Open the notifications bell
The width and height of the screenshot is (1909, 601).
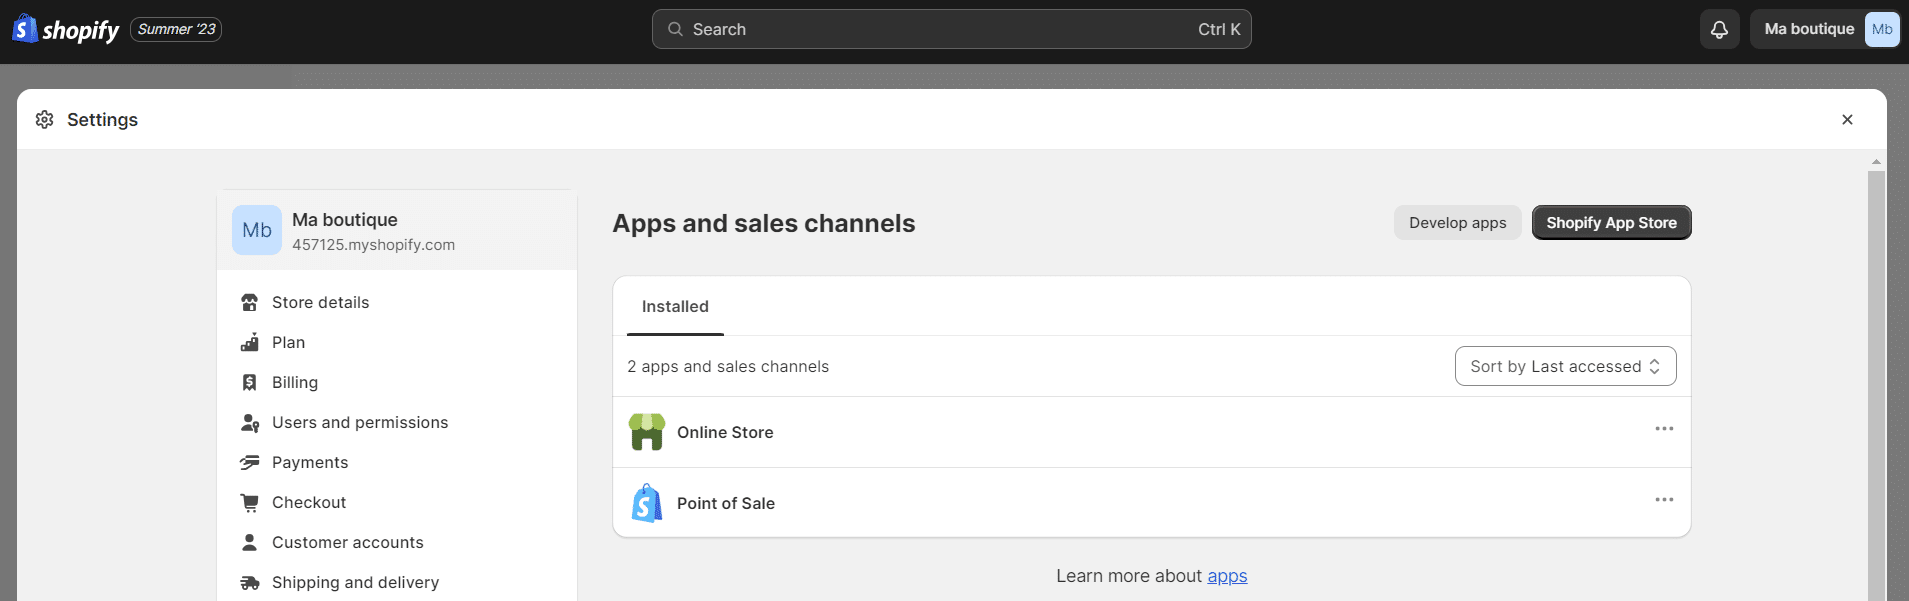1719,30
